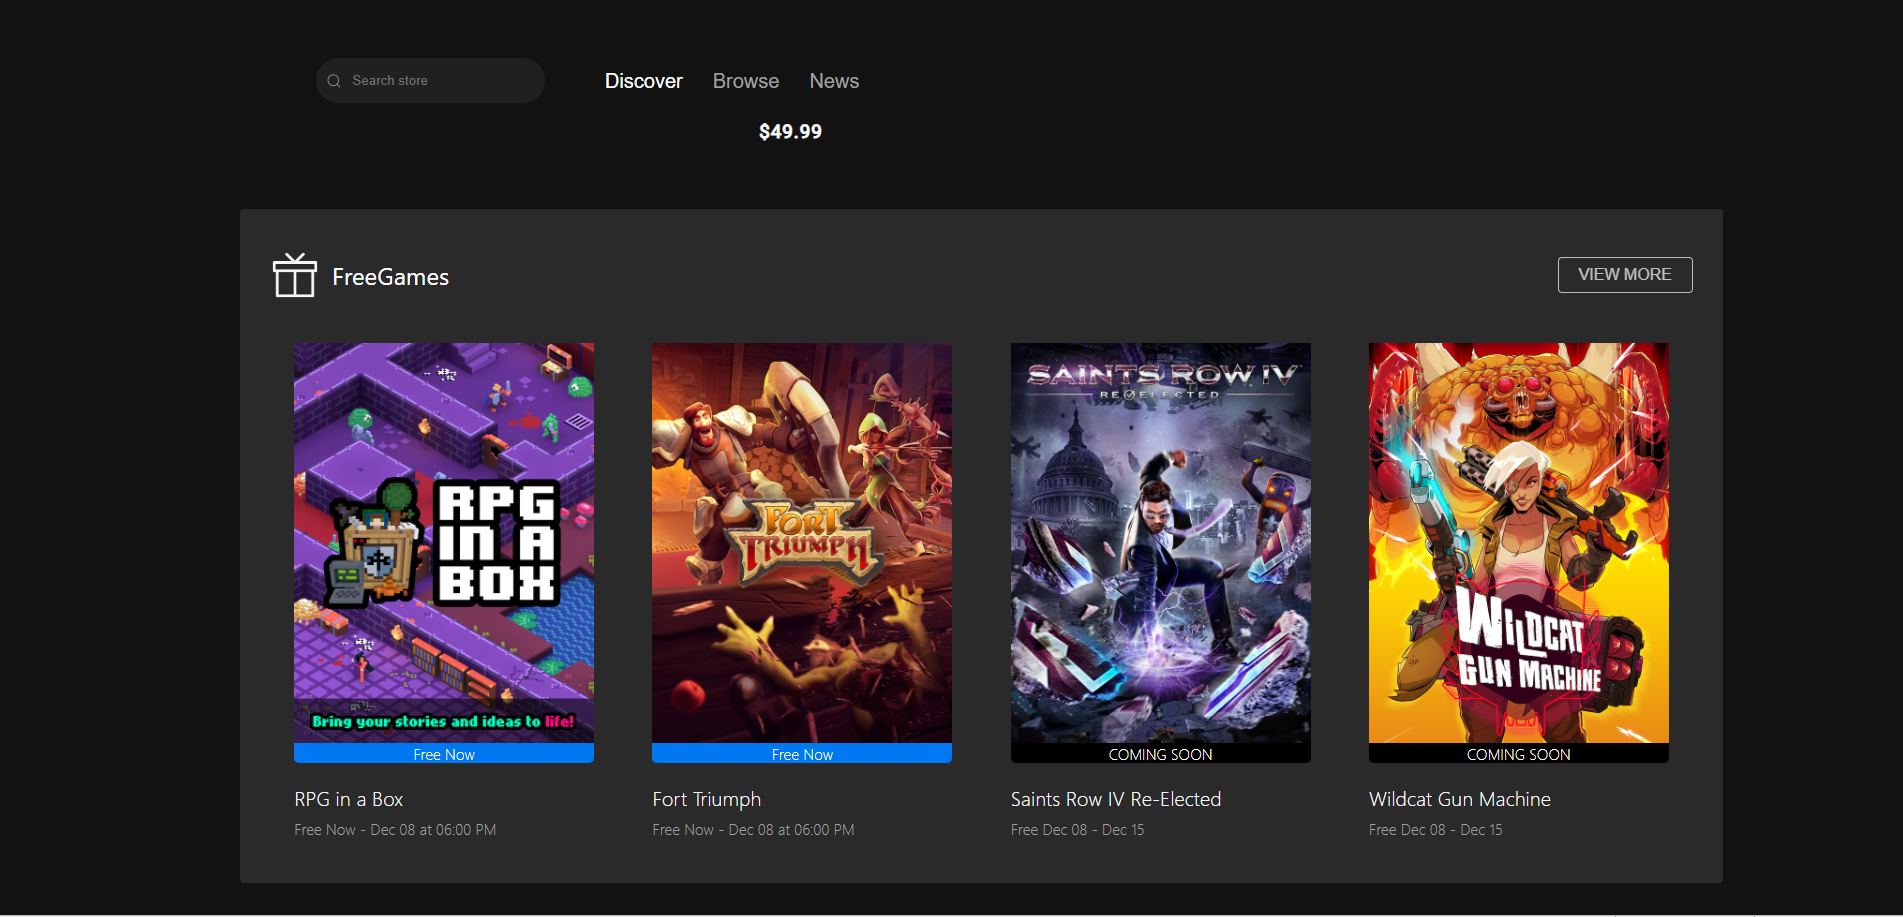Click the FreeGames section heading

(390, 277)
